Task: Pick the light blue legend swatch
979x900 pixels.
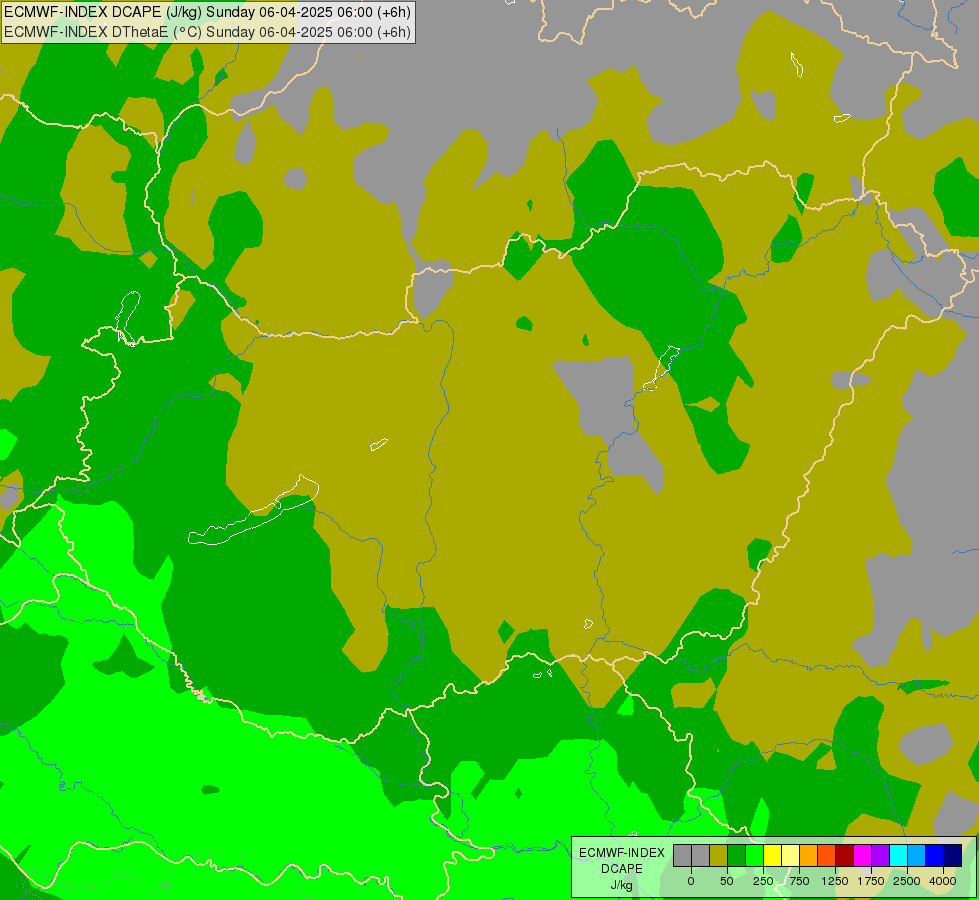Action: coord(917,855)
